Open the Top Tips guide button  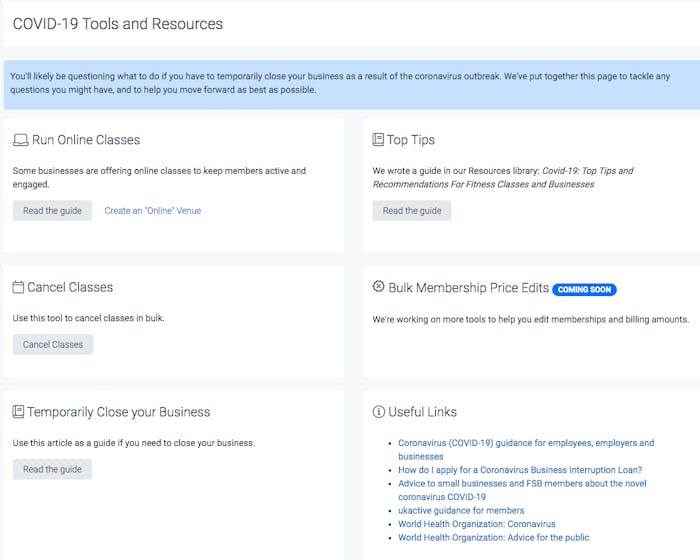[412, 211]
